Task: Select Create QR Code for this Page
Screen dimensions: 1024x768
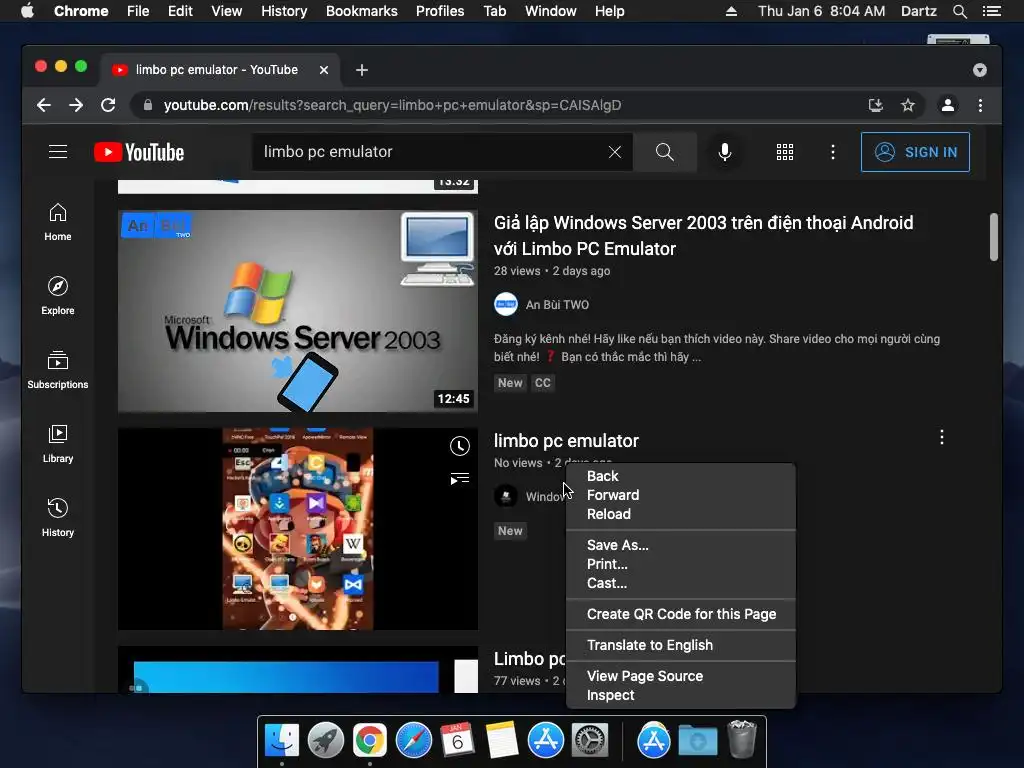Action: click(681, 615)
